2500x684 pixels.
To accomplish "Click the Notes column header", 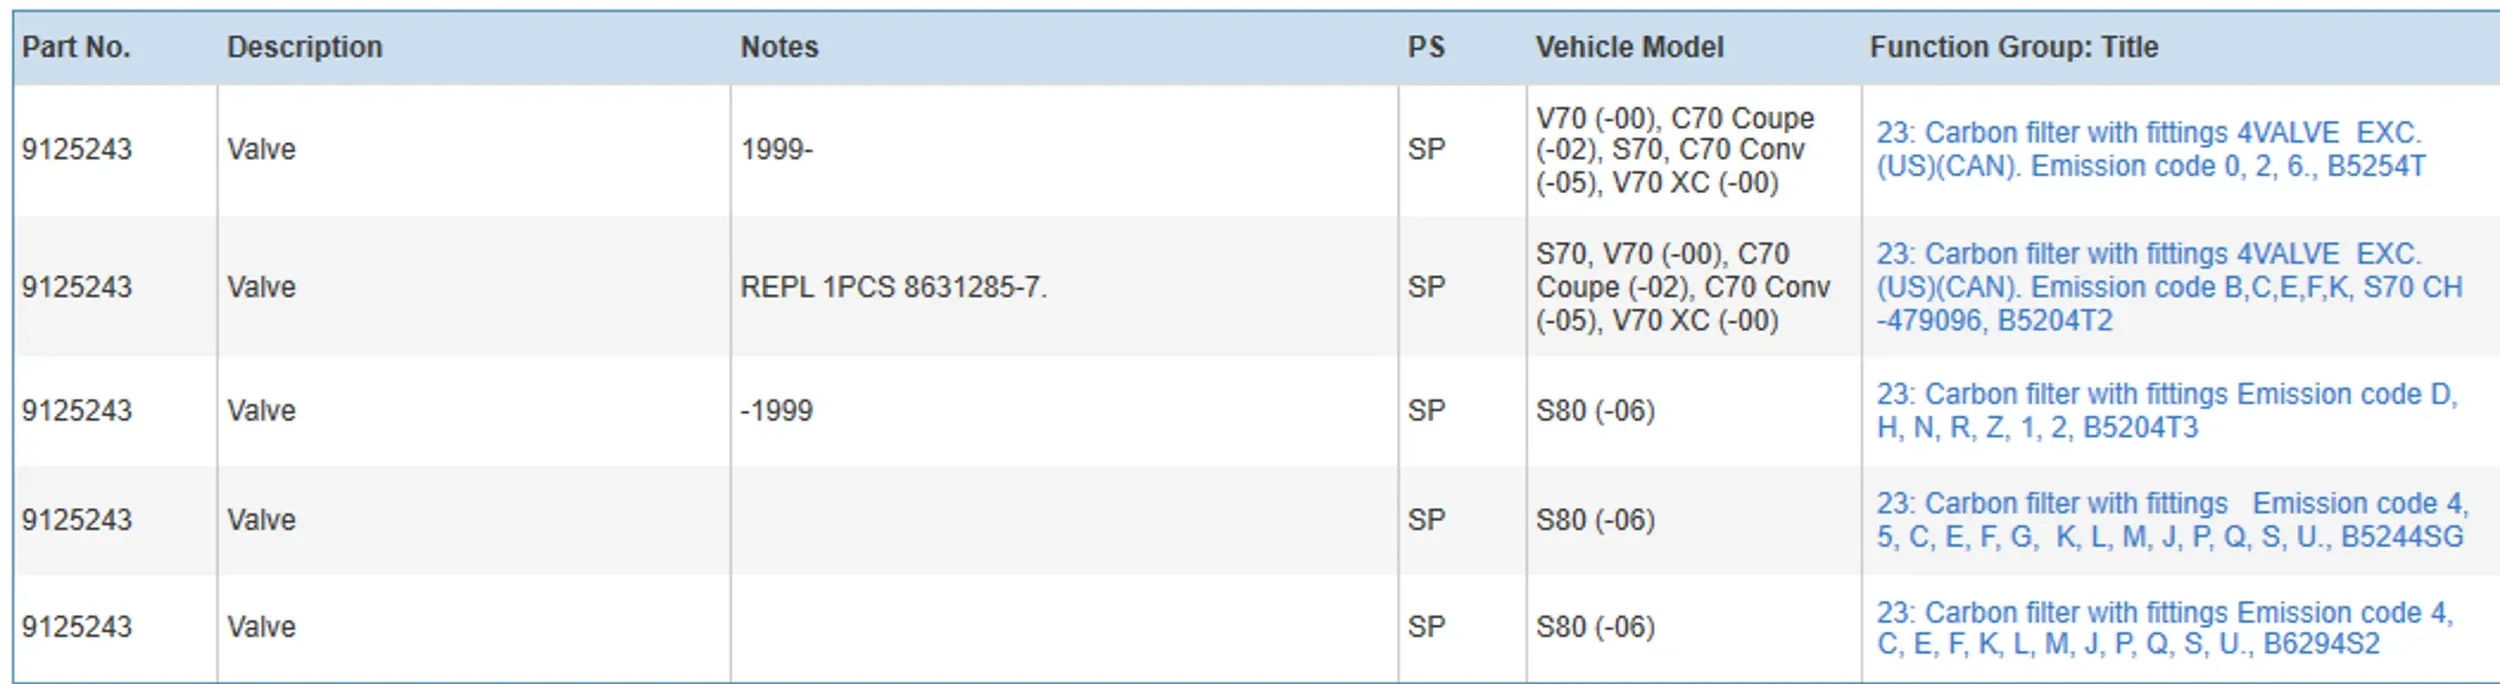I will (x=779, y=47).
